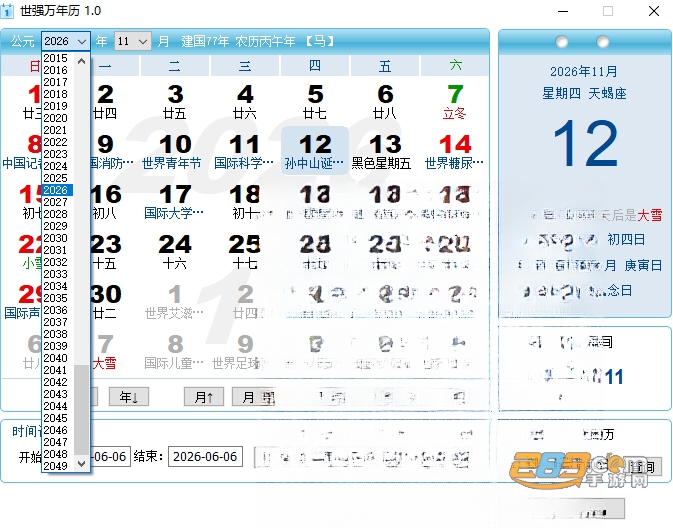673x528 pixels.
Task: Select November 14 世界糖尿 cell
Action: coord(455,151)
